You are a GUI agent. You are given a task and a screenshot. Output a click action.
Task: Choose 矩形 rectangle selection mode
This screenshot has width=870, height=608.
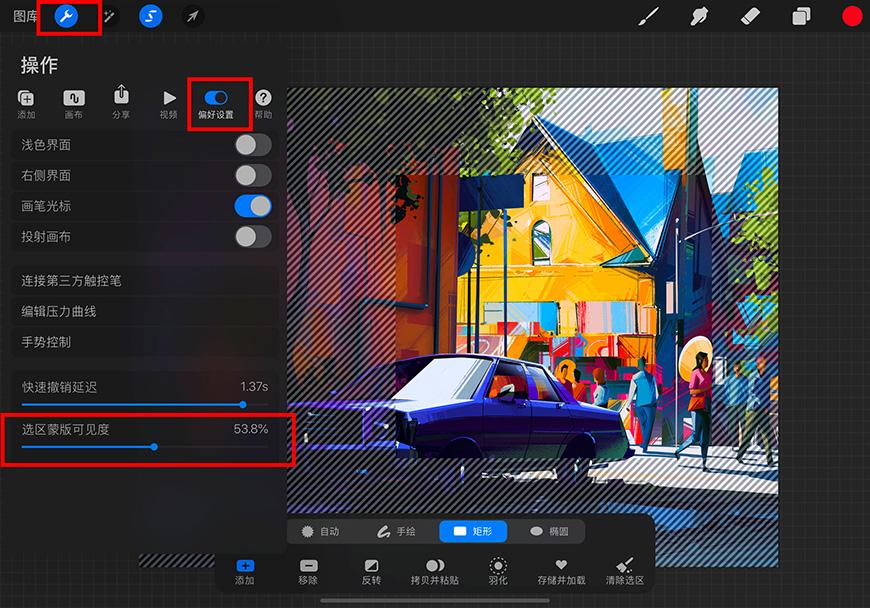click(x=473, y=531)
